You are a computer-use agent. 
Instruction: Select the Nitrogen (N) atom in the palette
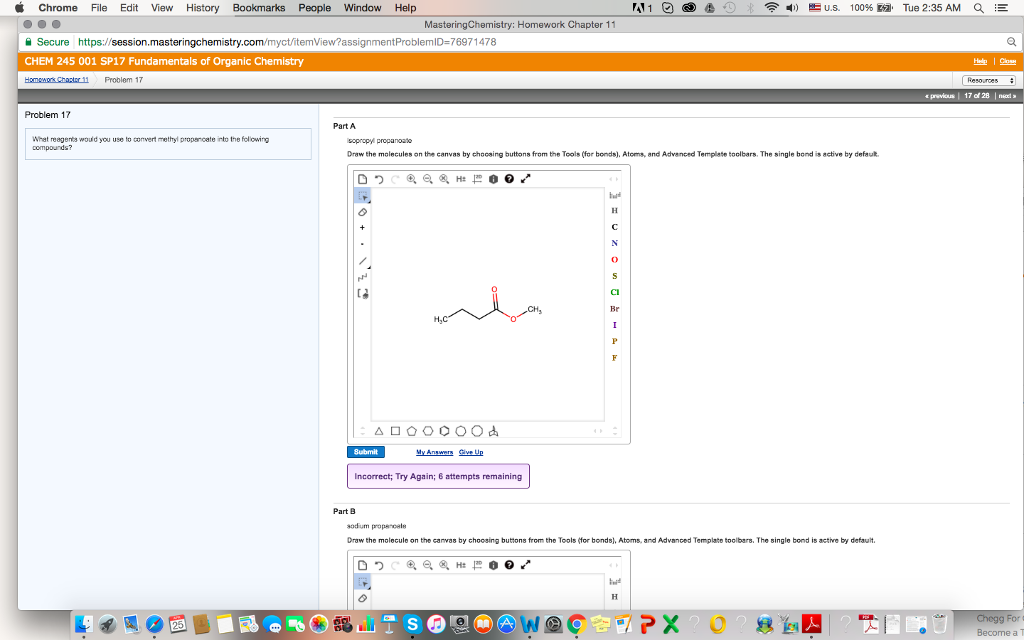point(613,243)
